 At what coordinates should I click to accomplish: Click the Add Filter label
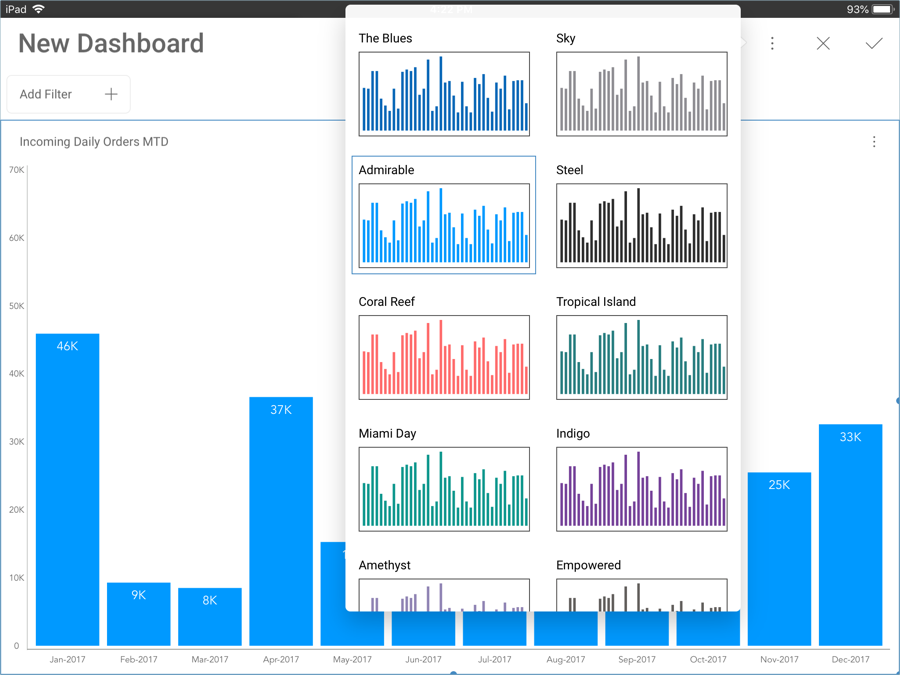click(x=46, y=94)
